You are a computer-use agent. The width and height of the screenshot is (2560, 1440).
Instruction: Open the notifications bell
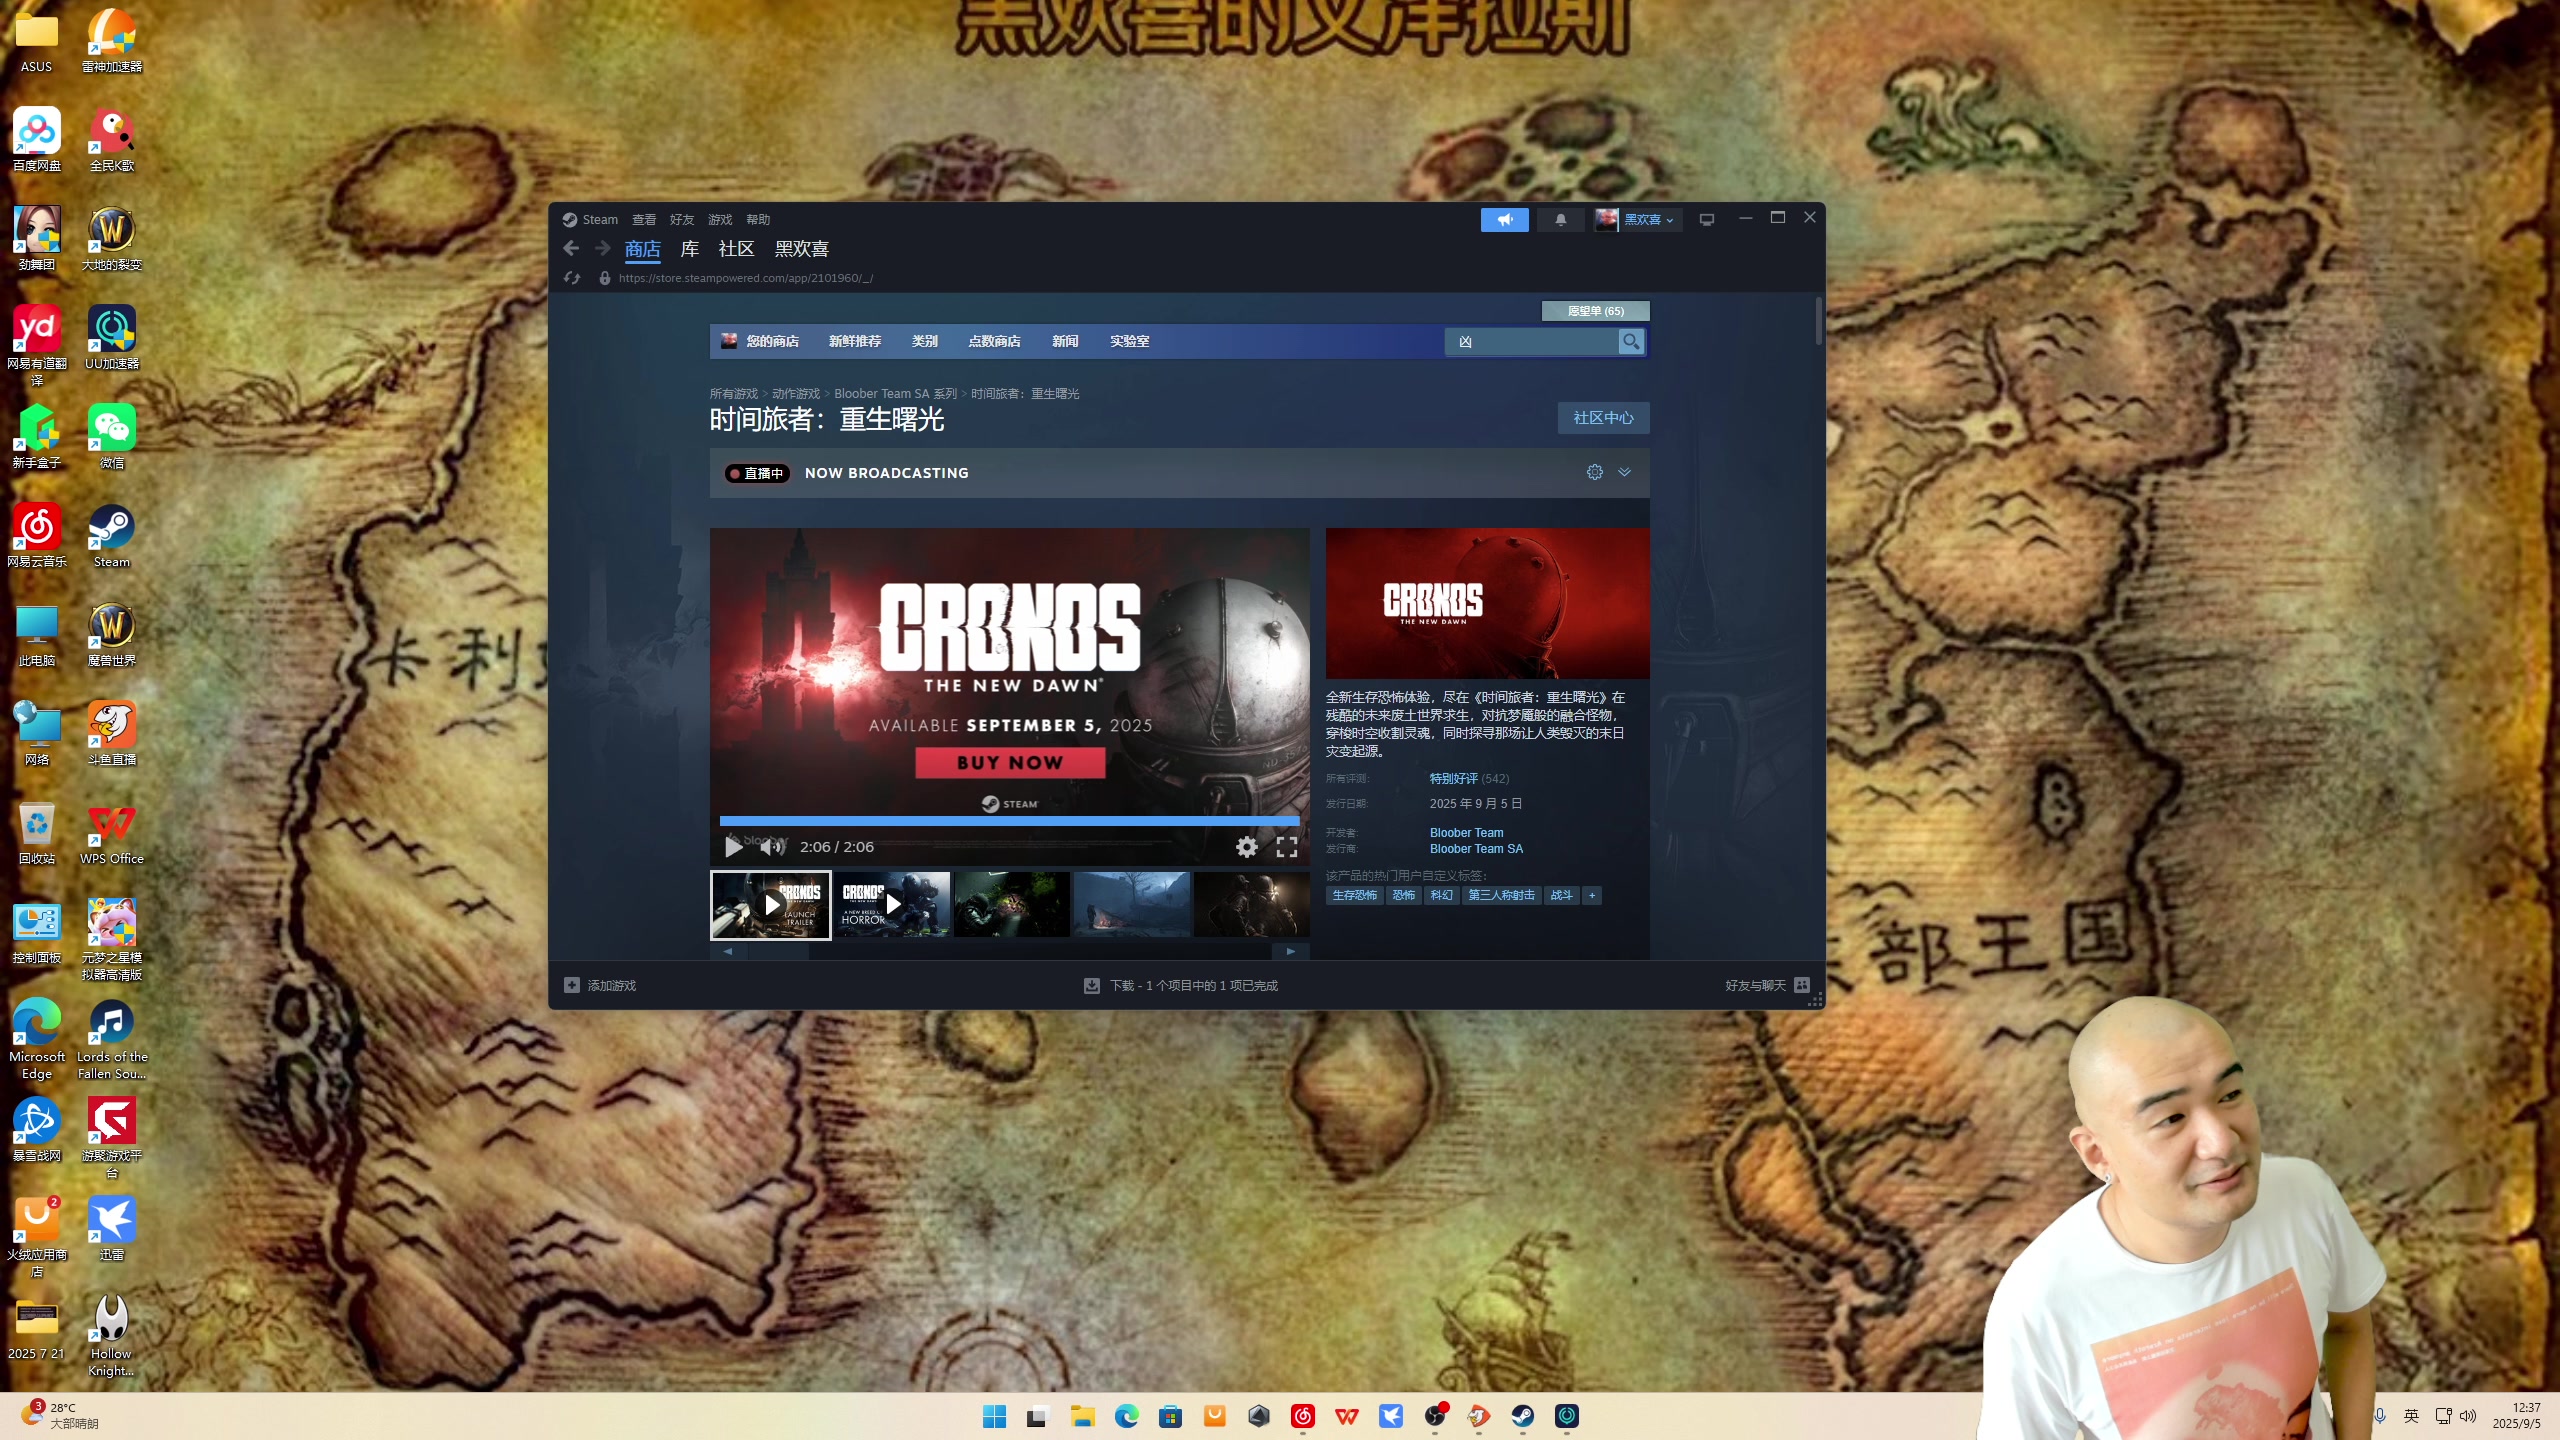[x=1560, y=219]
